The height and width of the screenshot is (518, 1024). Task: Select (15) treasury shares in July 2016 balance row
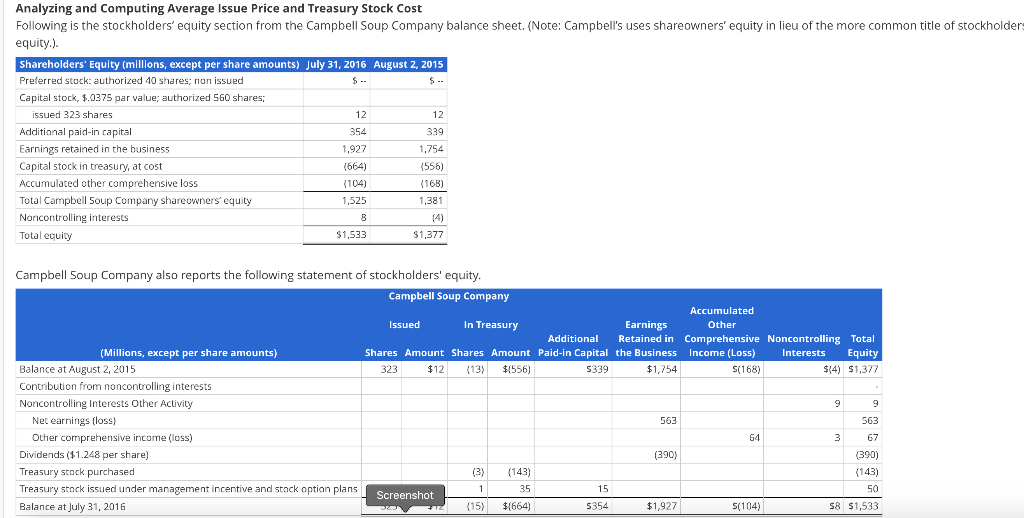[474, 506]
